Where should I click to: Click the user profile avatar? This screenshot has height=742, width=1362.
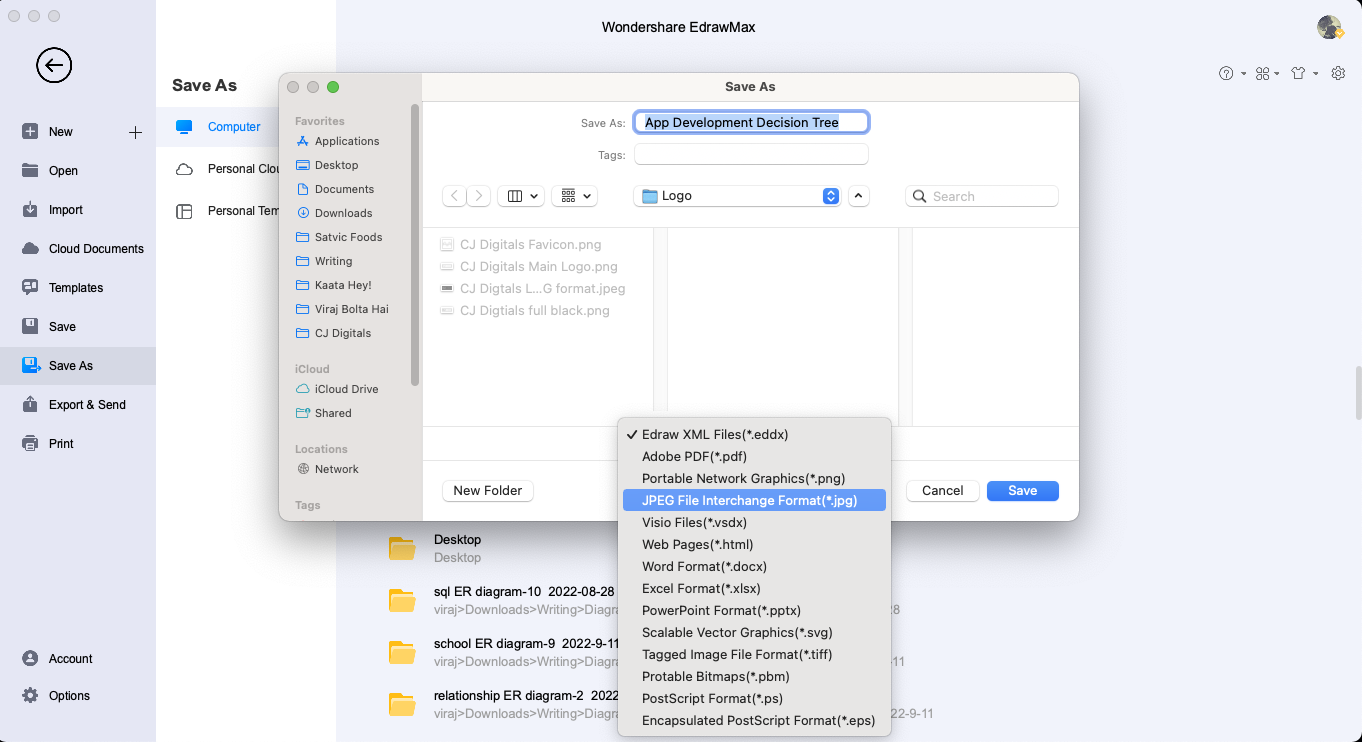1329,27
